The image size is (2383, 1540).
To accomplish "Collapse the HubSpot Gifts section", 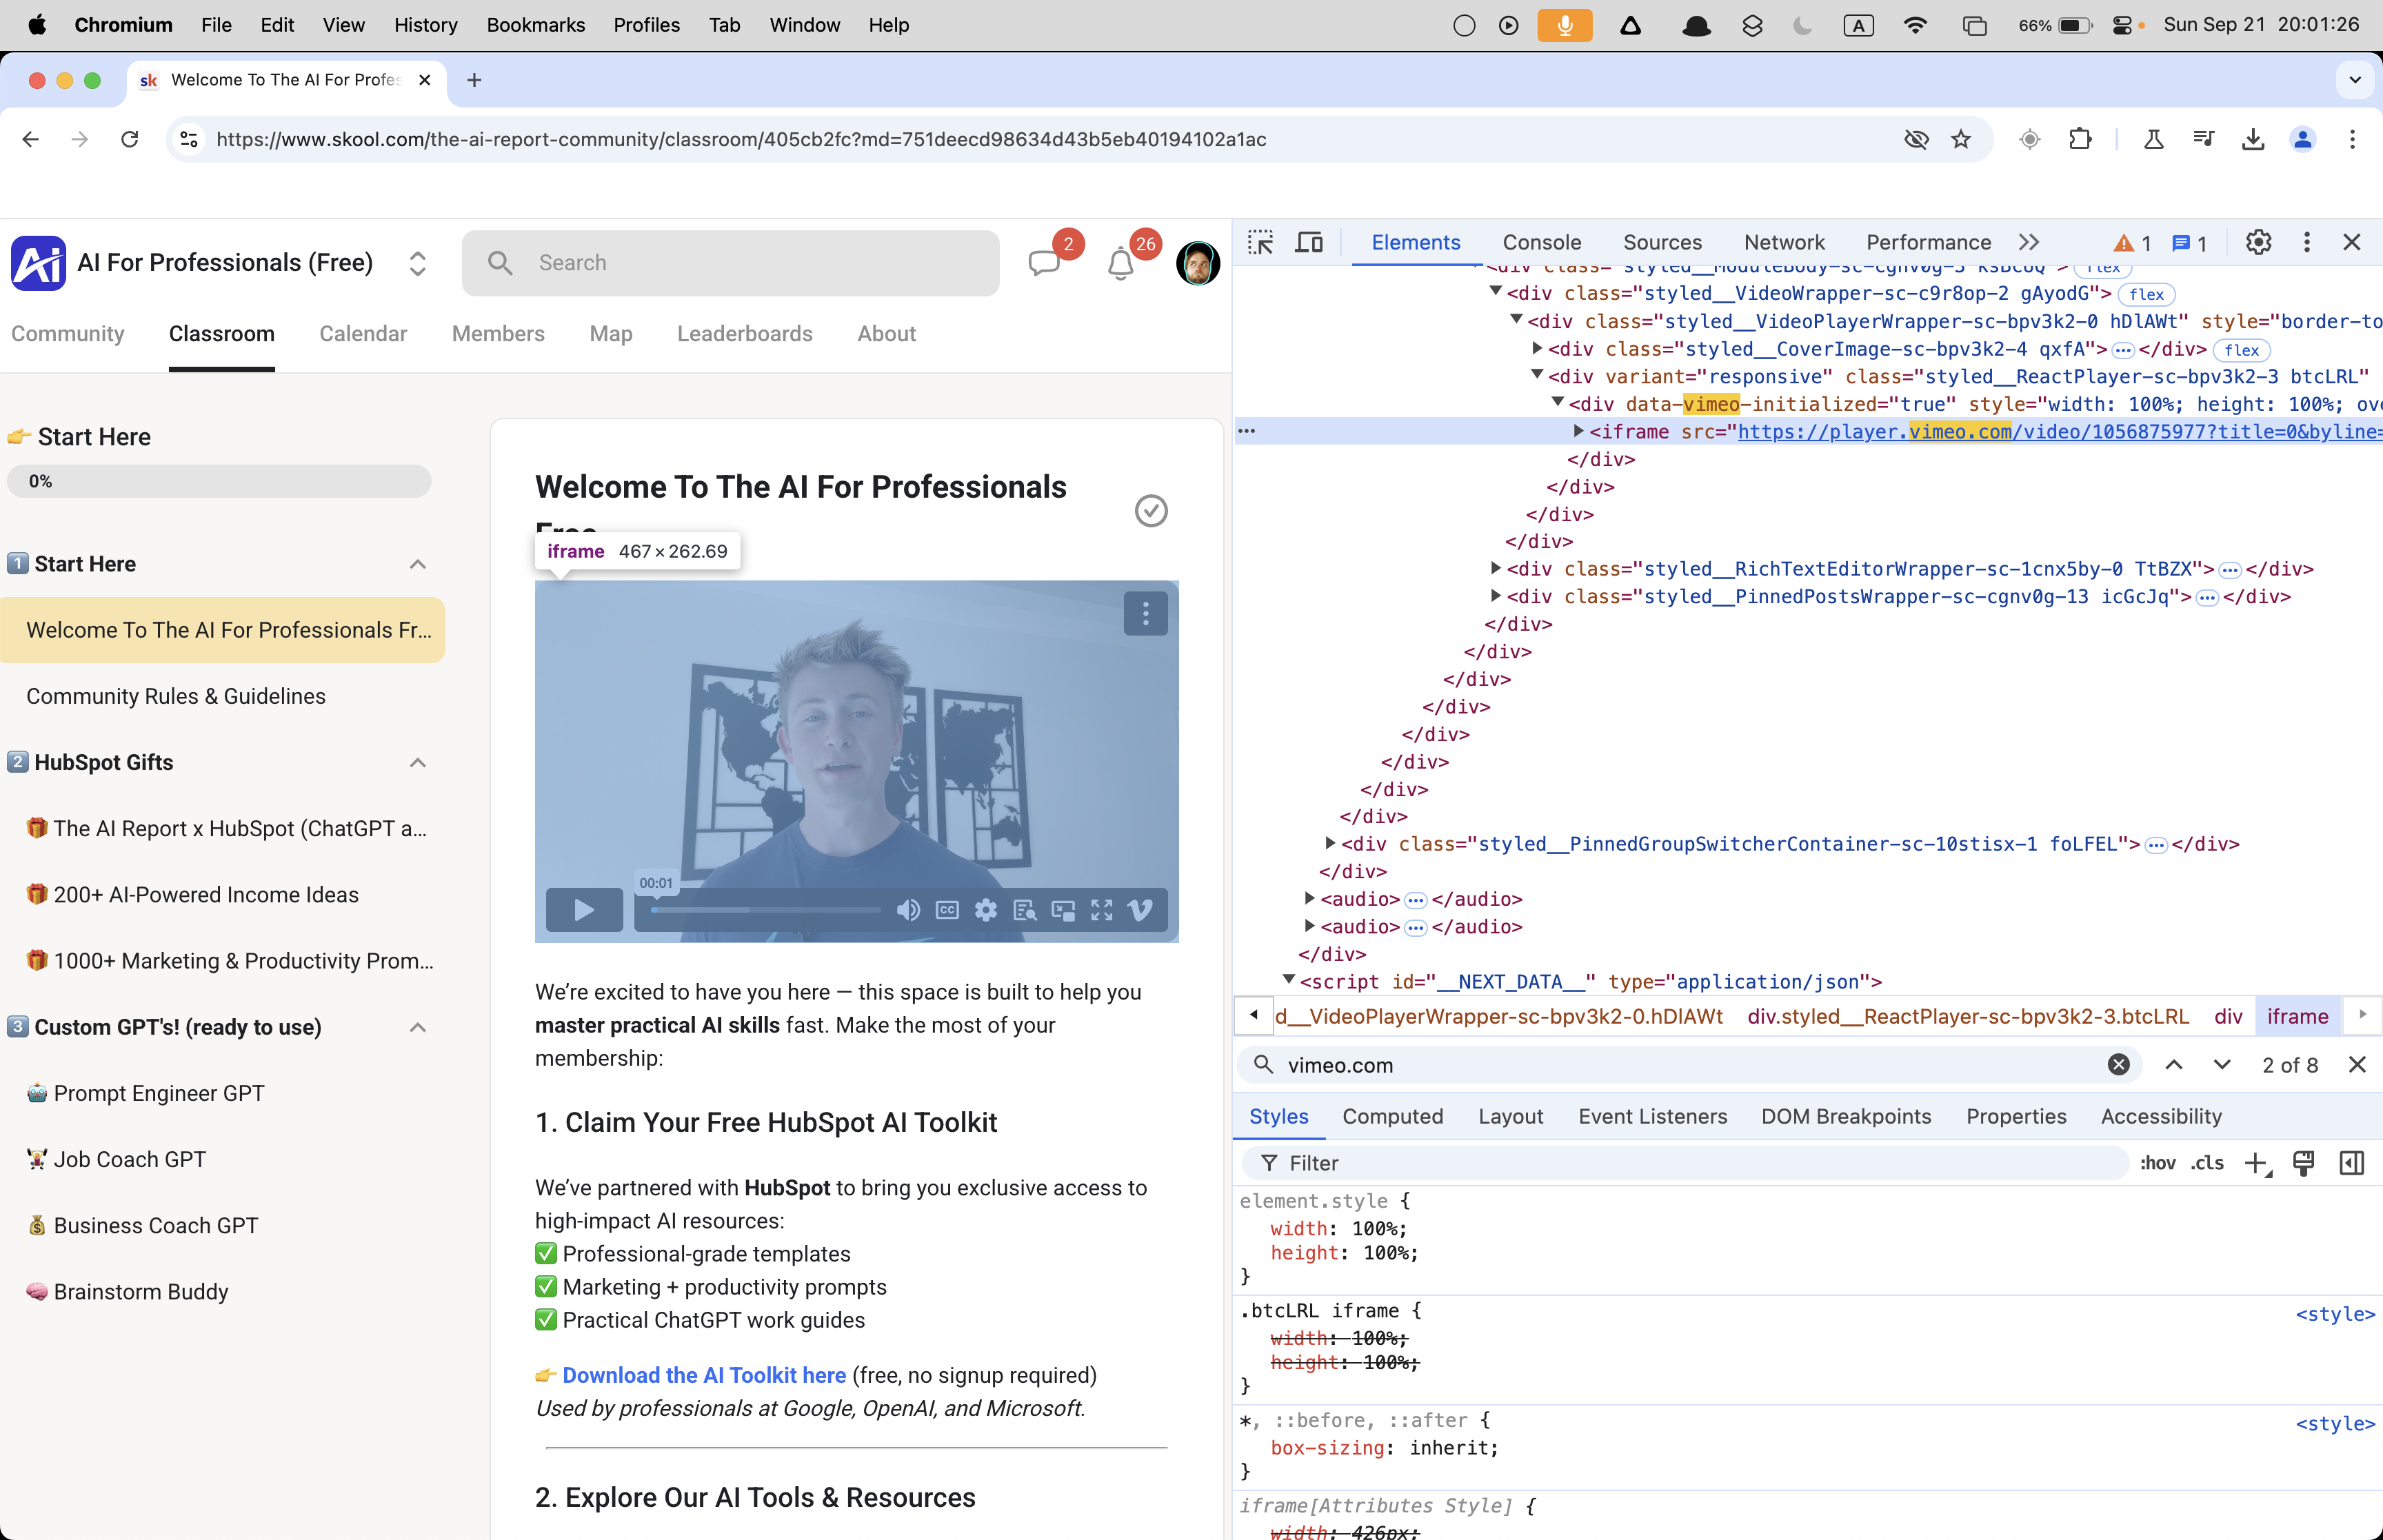I will coord(418,763).
